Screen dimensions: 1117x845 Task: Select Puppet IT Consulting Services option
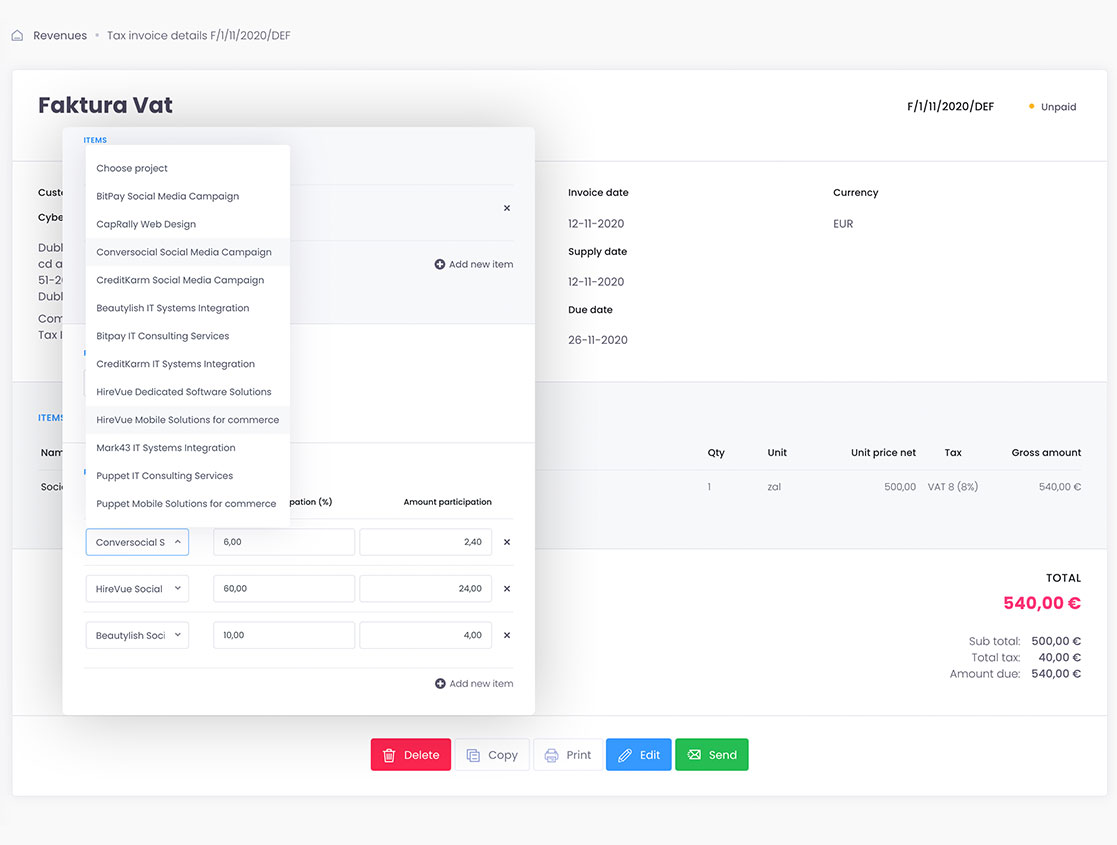coord(187,475)
